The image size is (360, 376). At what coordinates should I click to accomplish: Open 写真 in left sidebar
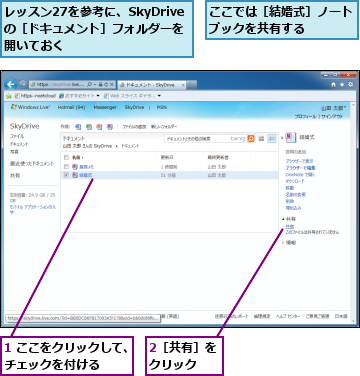point(14,152)
